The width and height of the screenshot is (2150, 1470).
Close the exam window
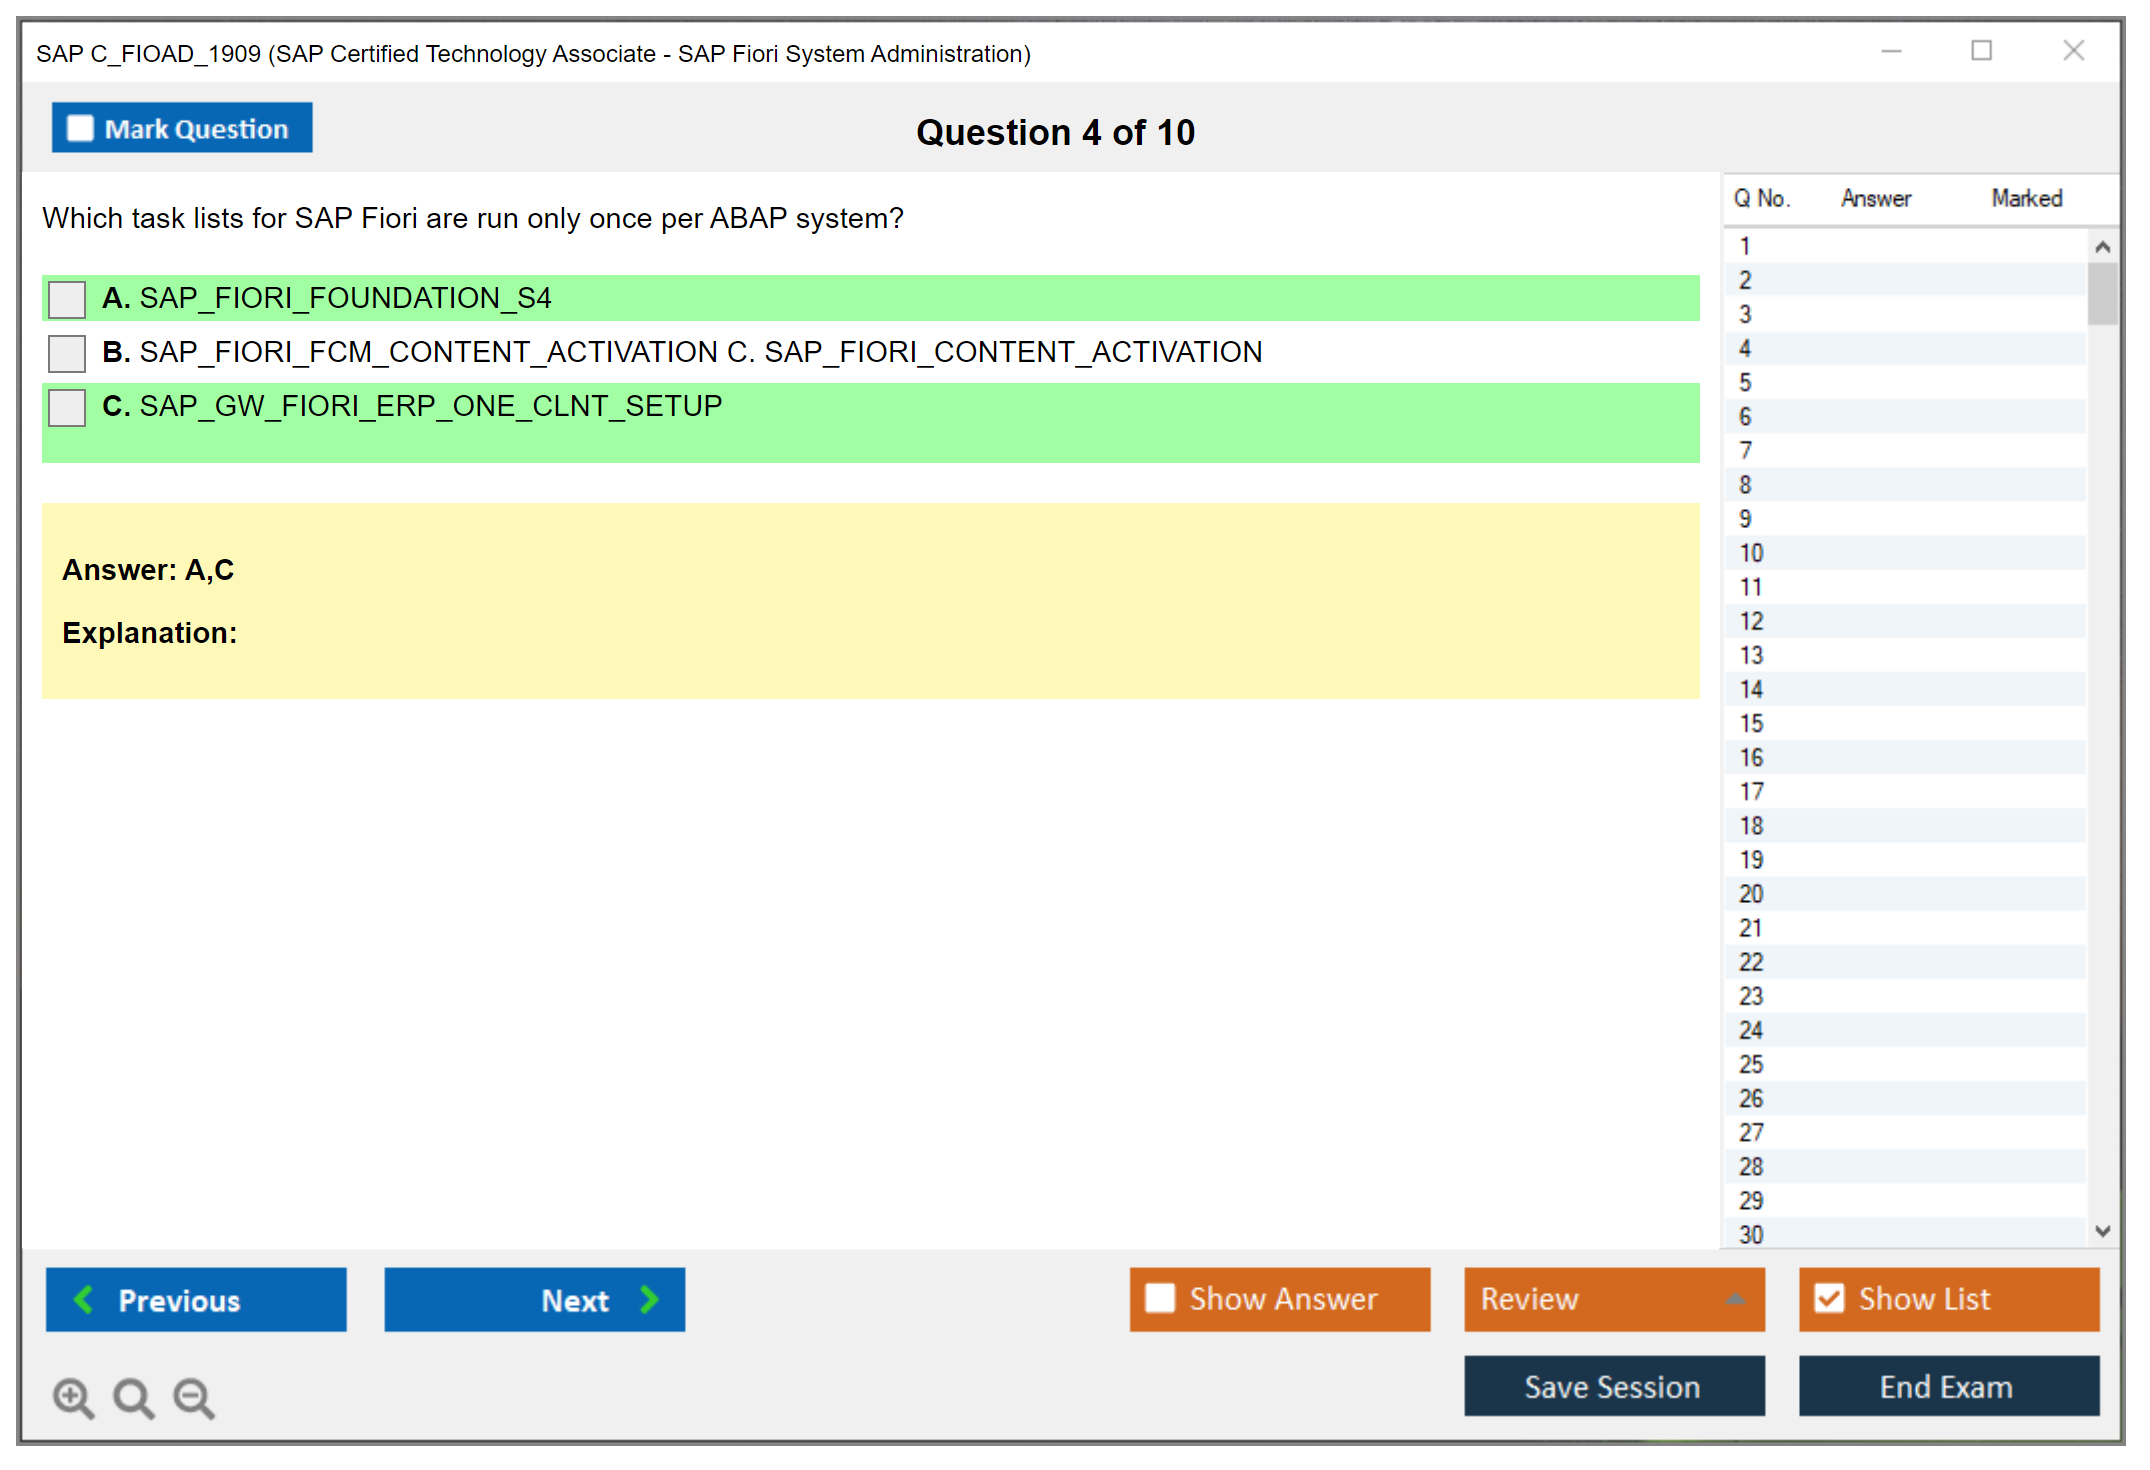click(2073, 51)
